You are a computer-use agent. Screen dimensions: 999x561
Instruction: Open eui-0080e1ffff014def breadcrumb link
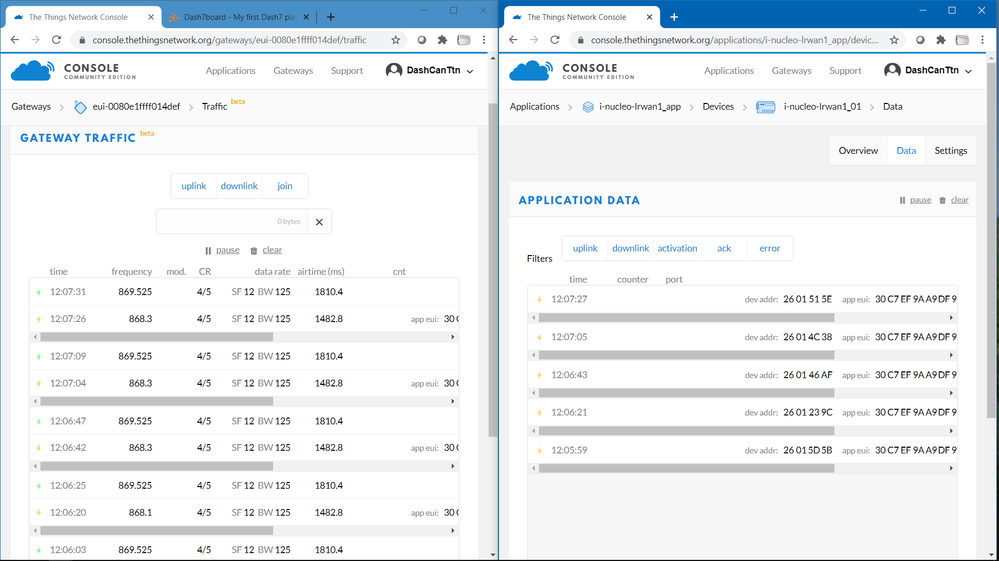point(136,106)
